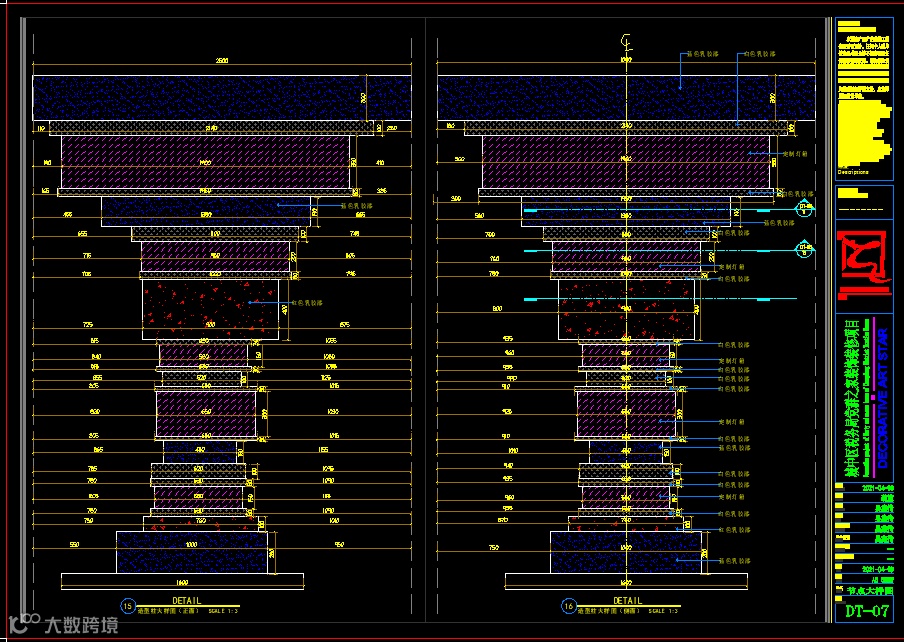Select the Descriptions label in title block
The width and height of the screenshot is (904, 642).
(853, 172)
